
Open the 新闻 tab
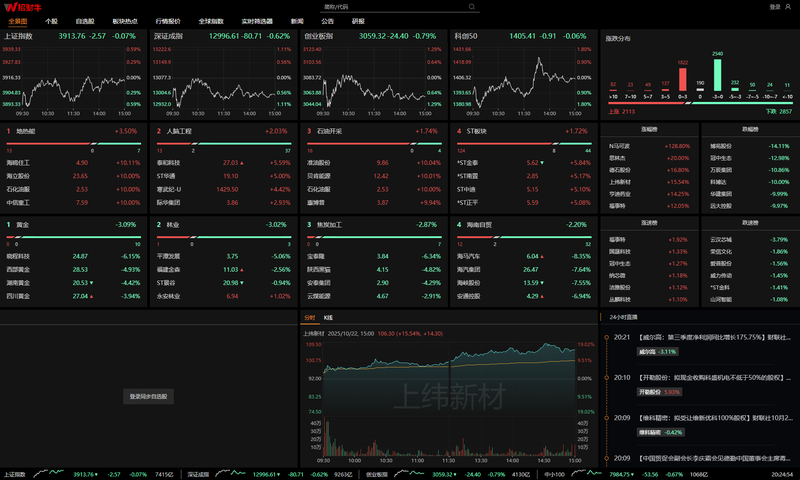click(x=297, y=21)
